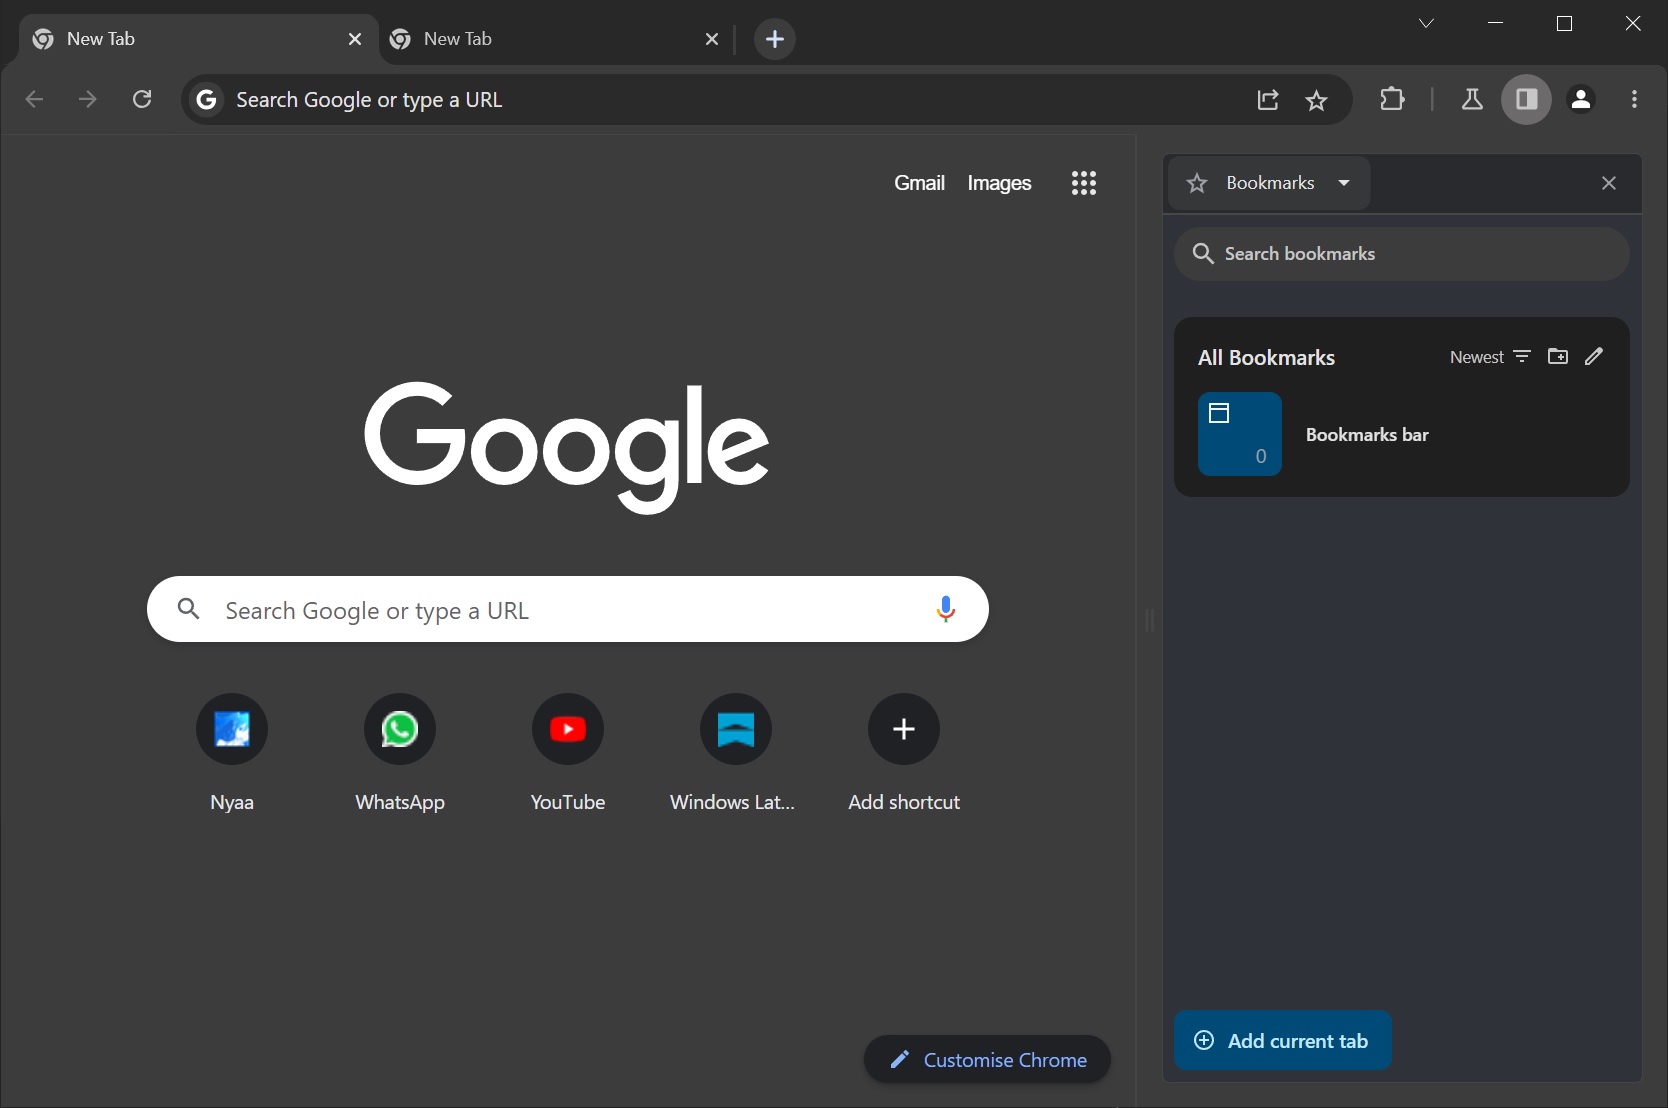Close the second New Tab
Viewport: 1668px width, 1108px height.
click(712, 39)
